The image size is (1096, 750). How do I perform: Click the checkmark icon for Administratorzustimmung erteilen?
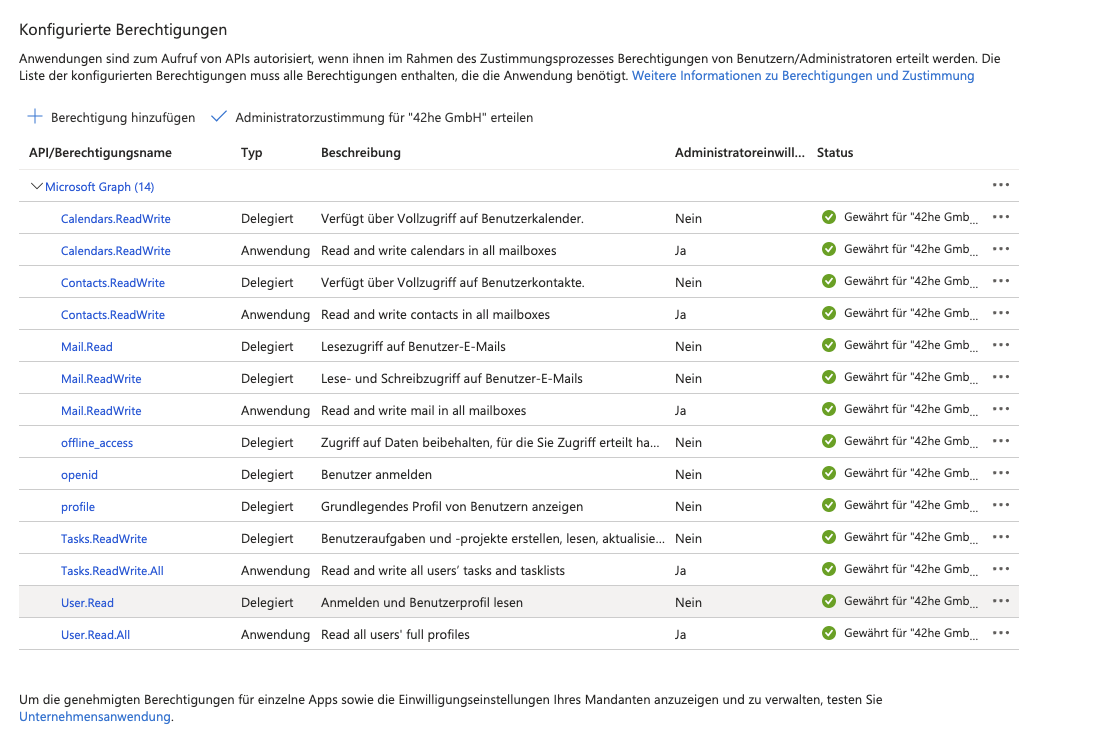point(219,117)
